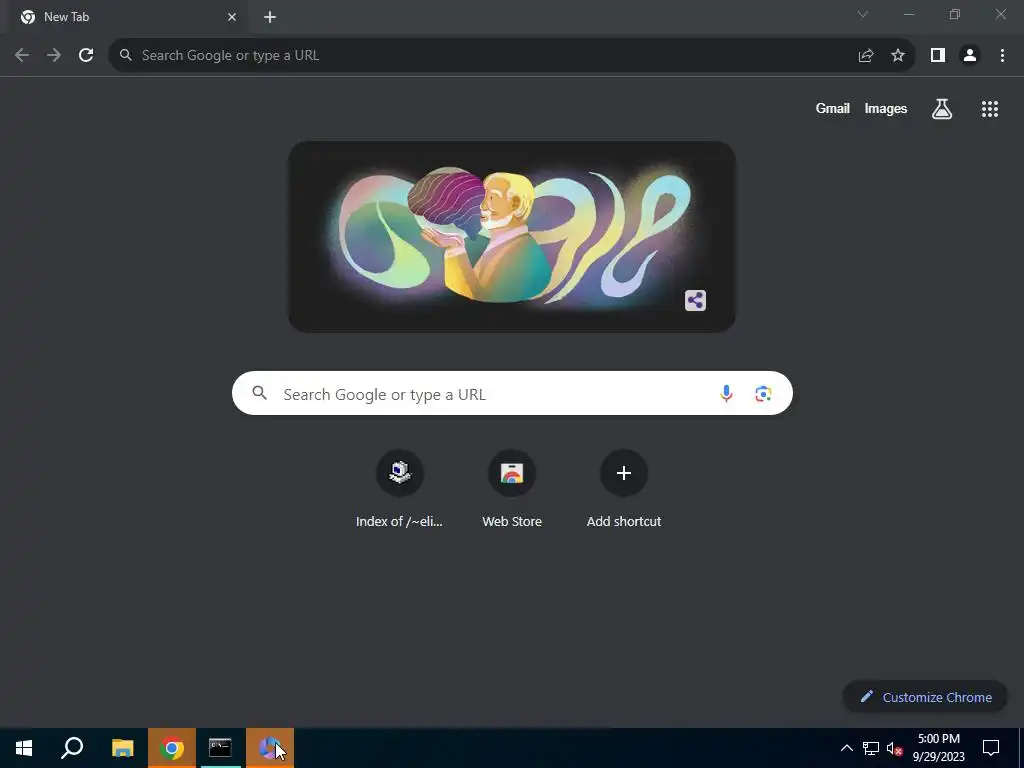Click the share this page icon in the address bar
This screenshot has width=1024, height=768.
[866, 56]
